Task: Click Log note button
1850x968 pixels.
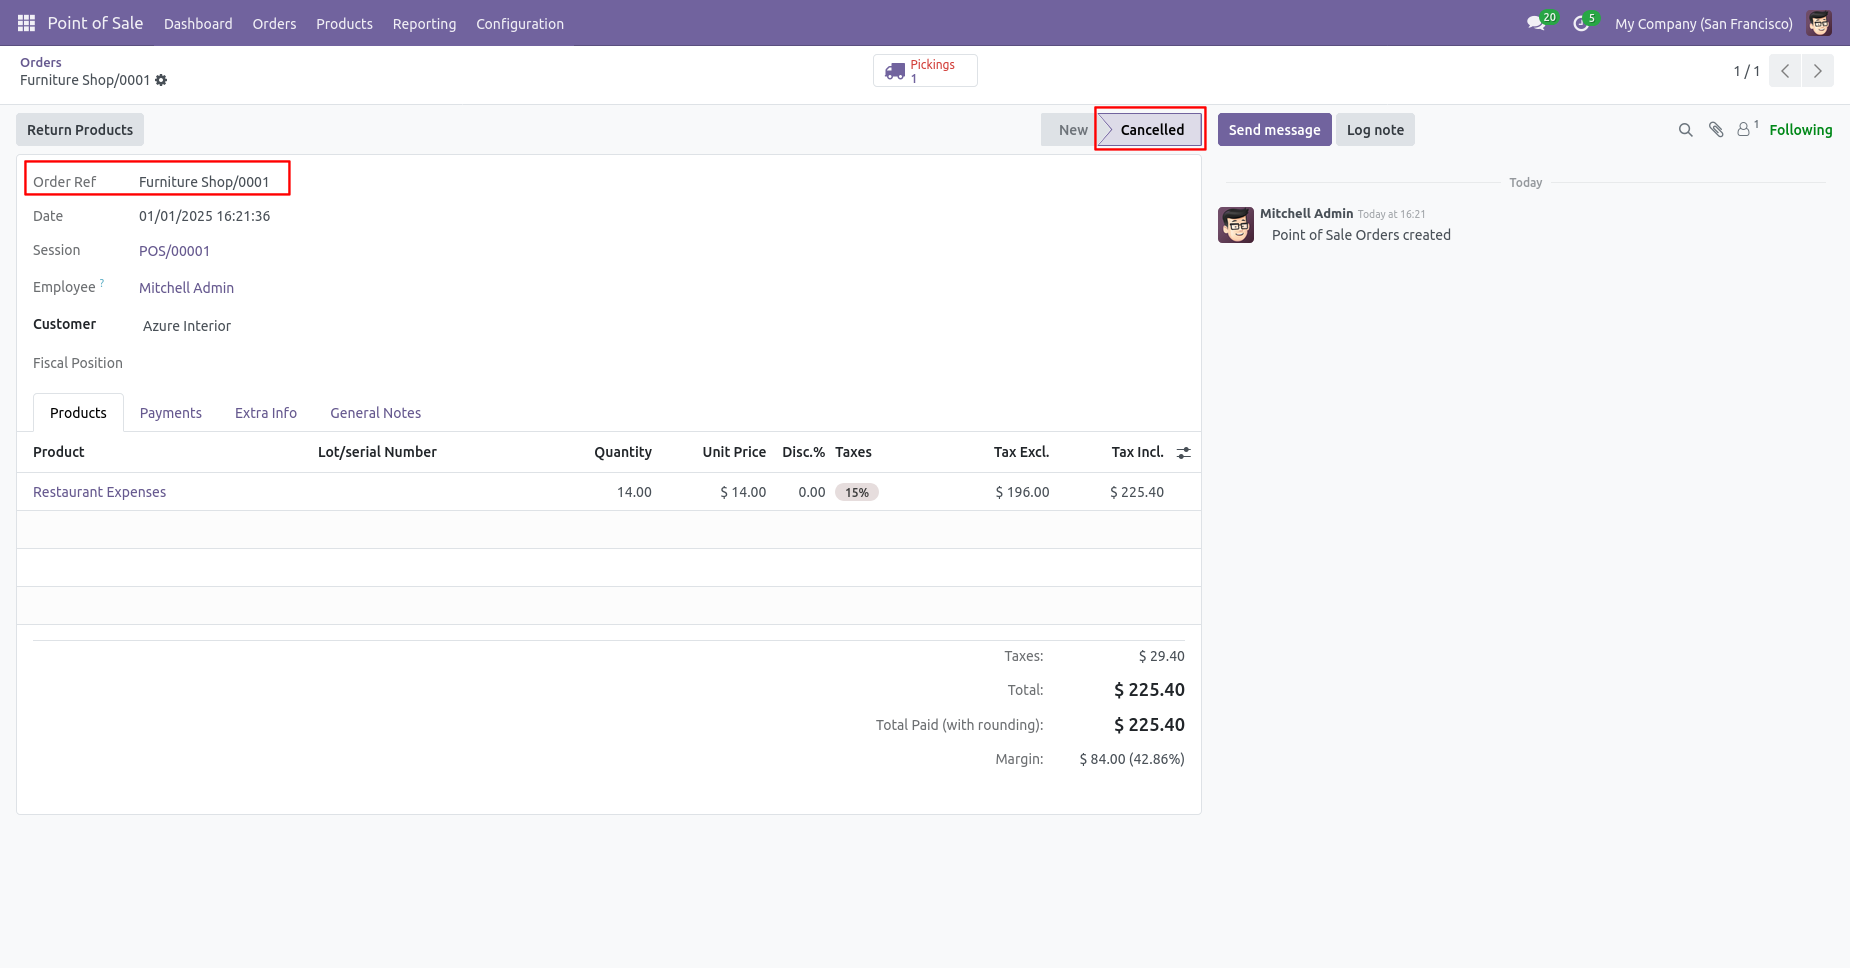Action: coord(1375,130)
